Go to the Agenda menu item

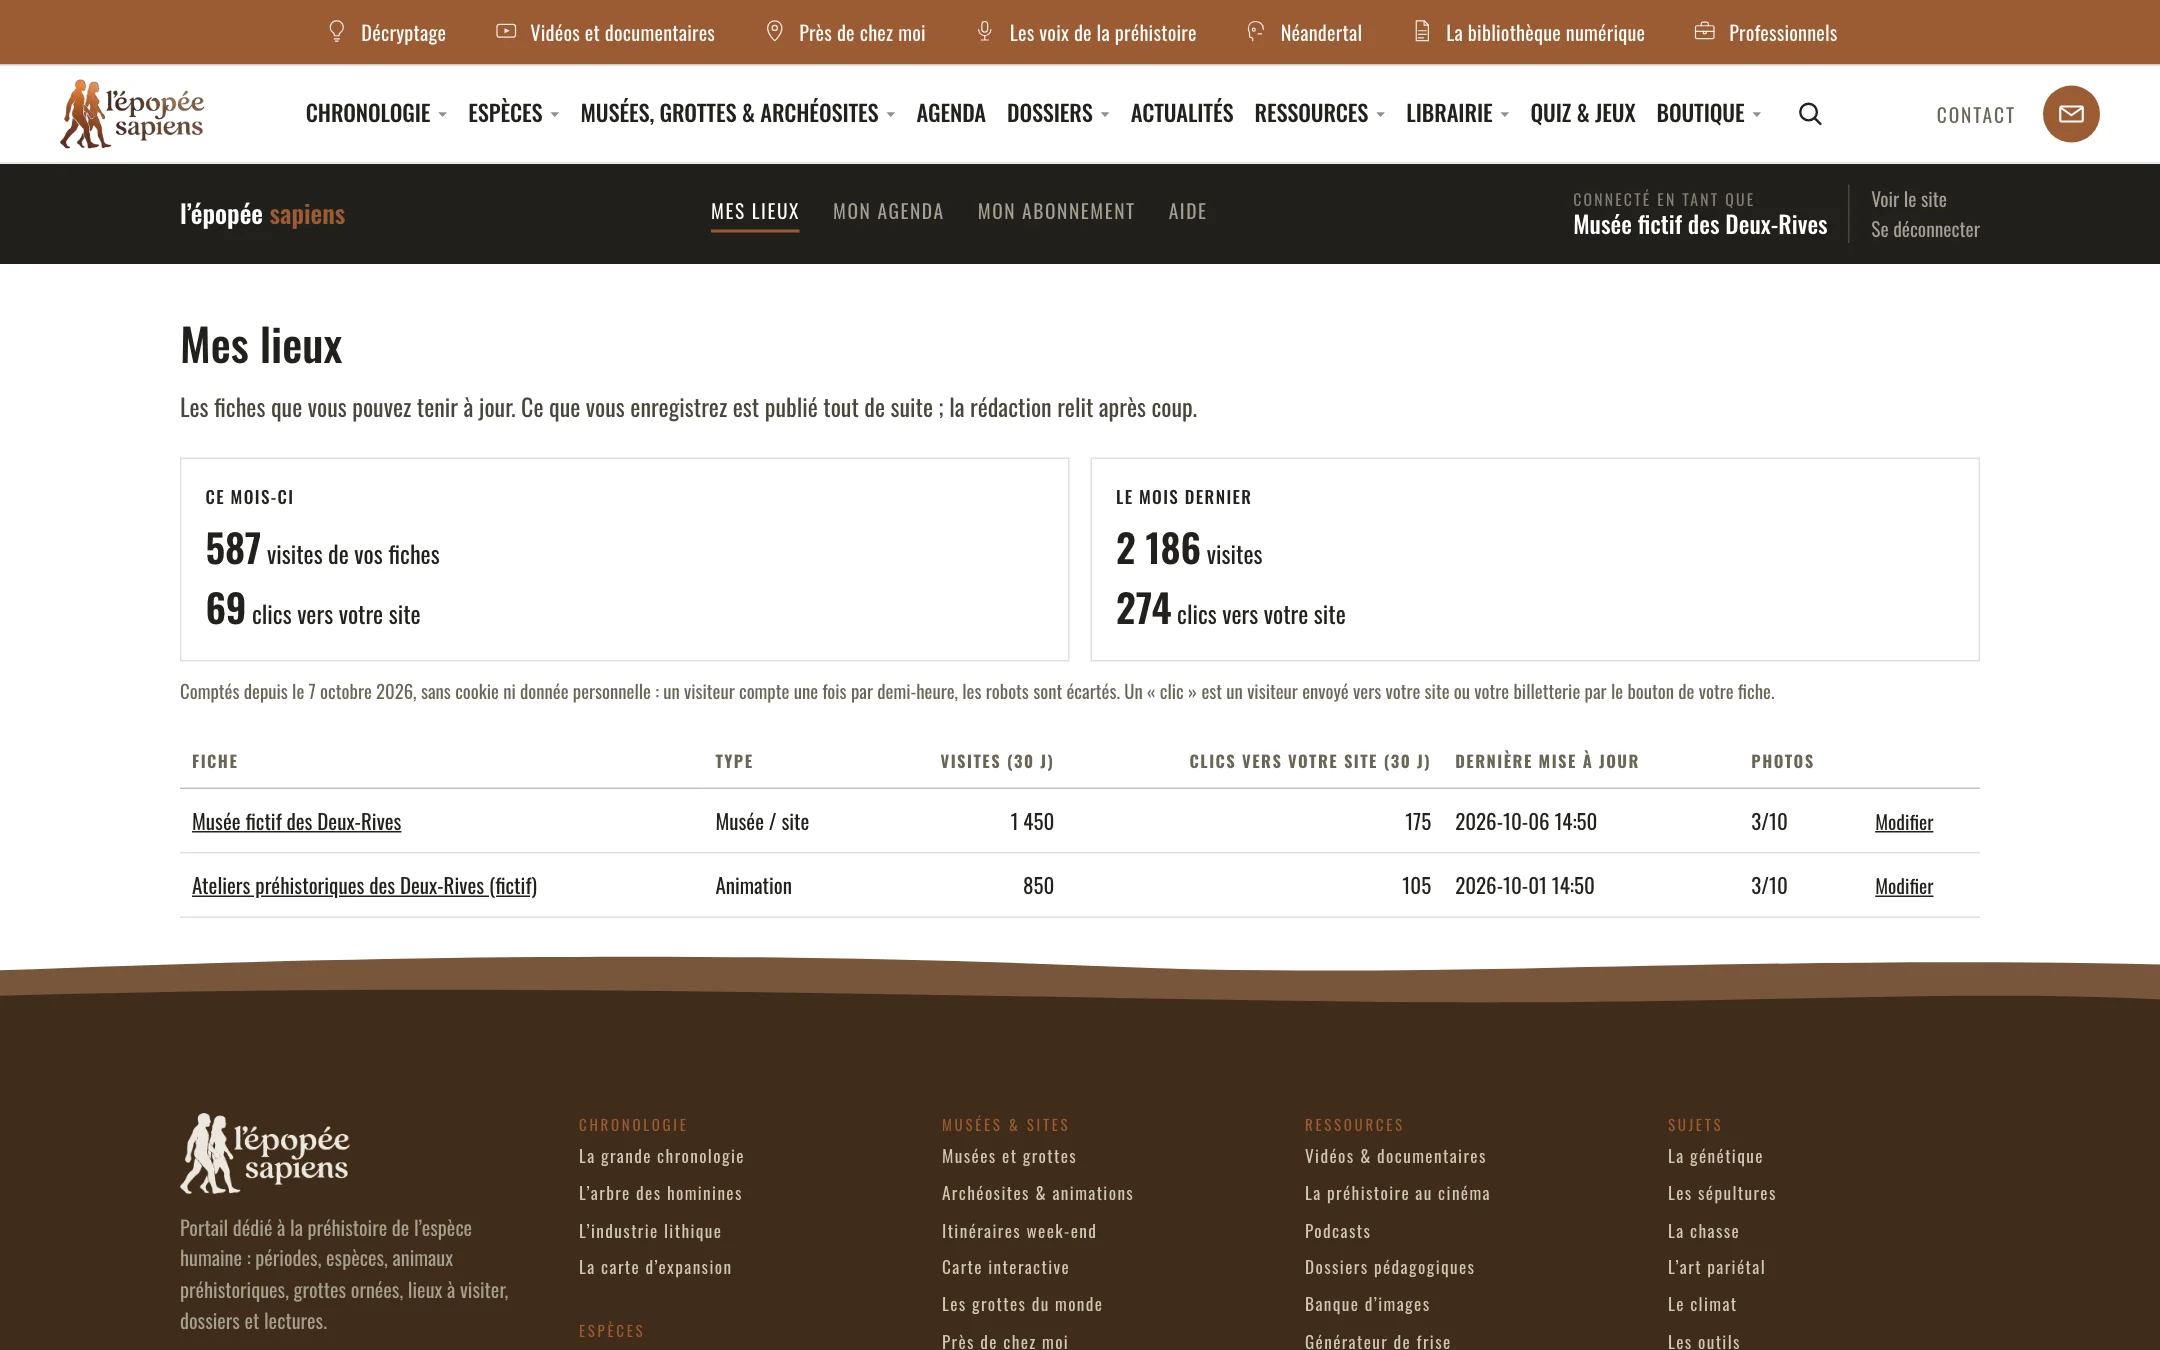tap(951, 114)
